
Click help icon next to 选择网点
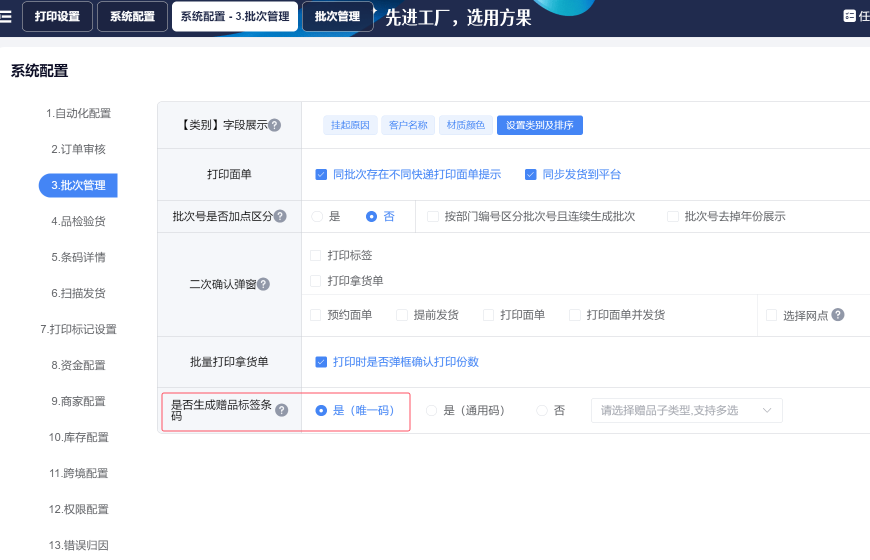838,315
